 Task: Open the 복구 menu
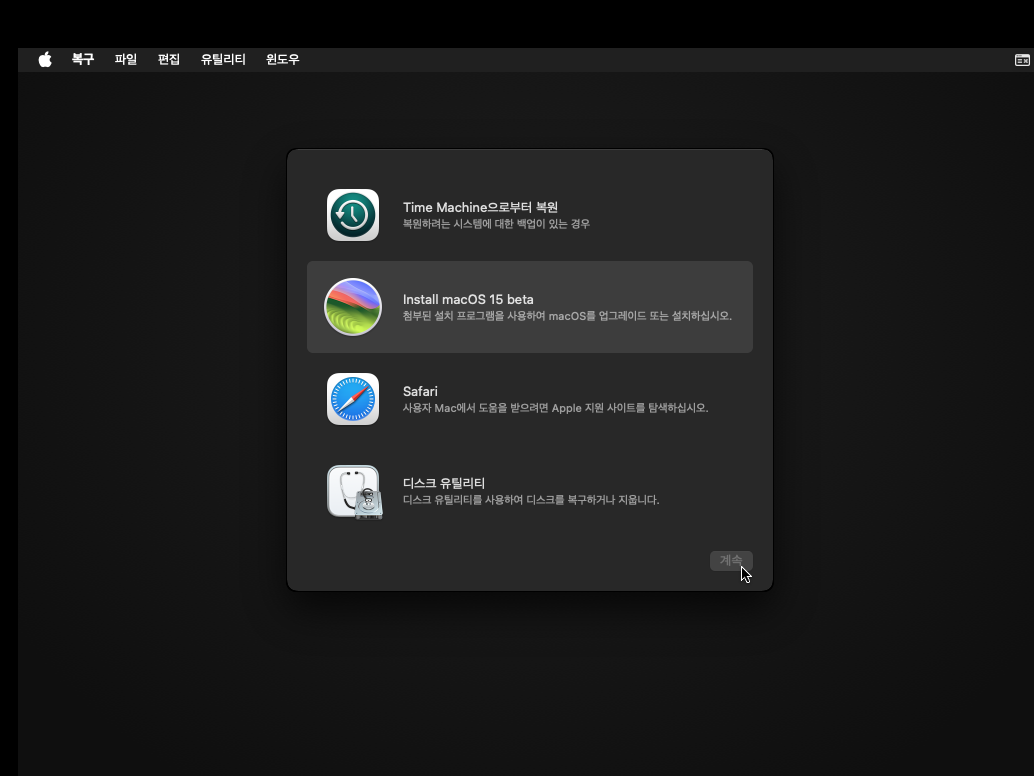83,59
